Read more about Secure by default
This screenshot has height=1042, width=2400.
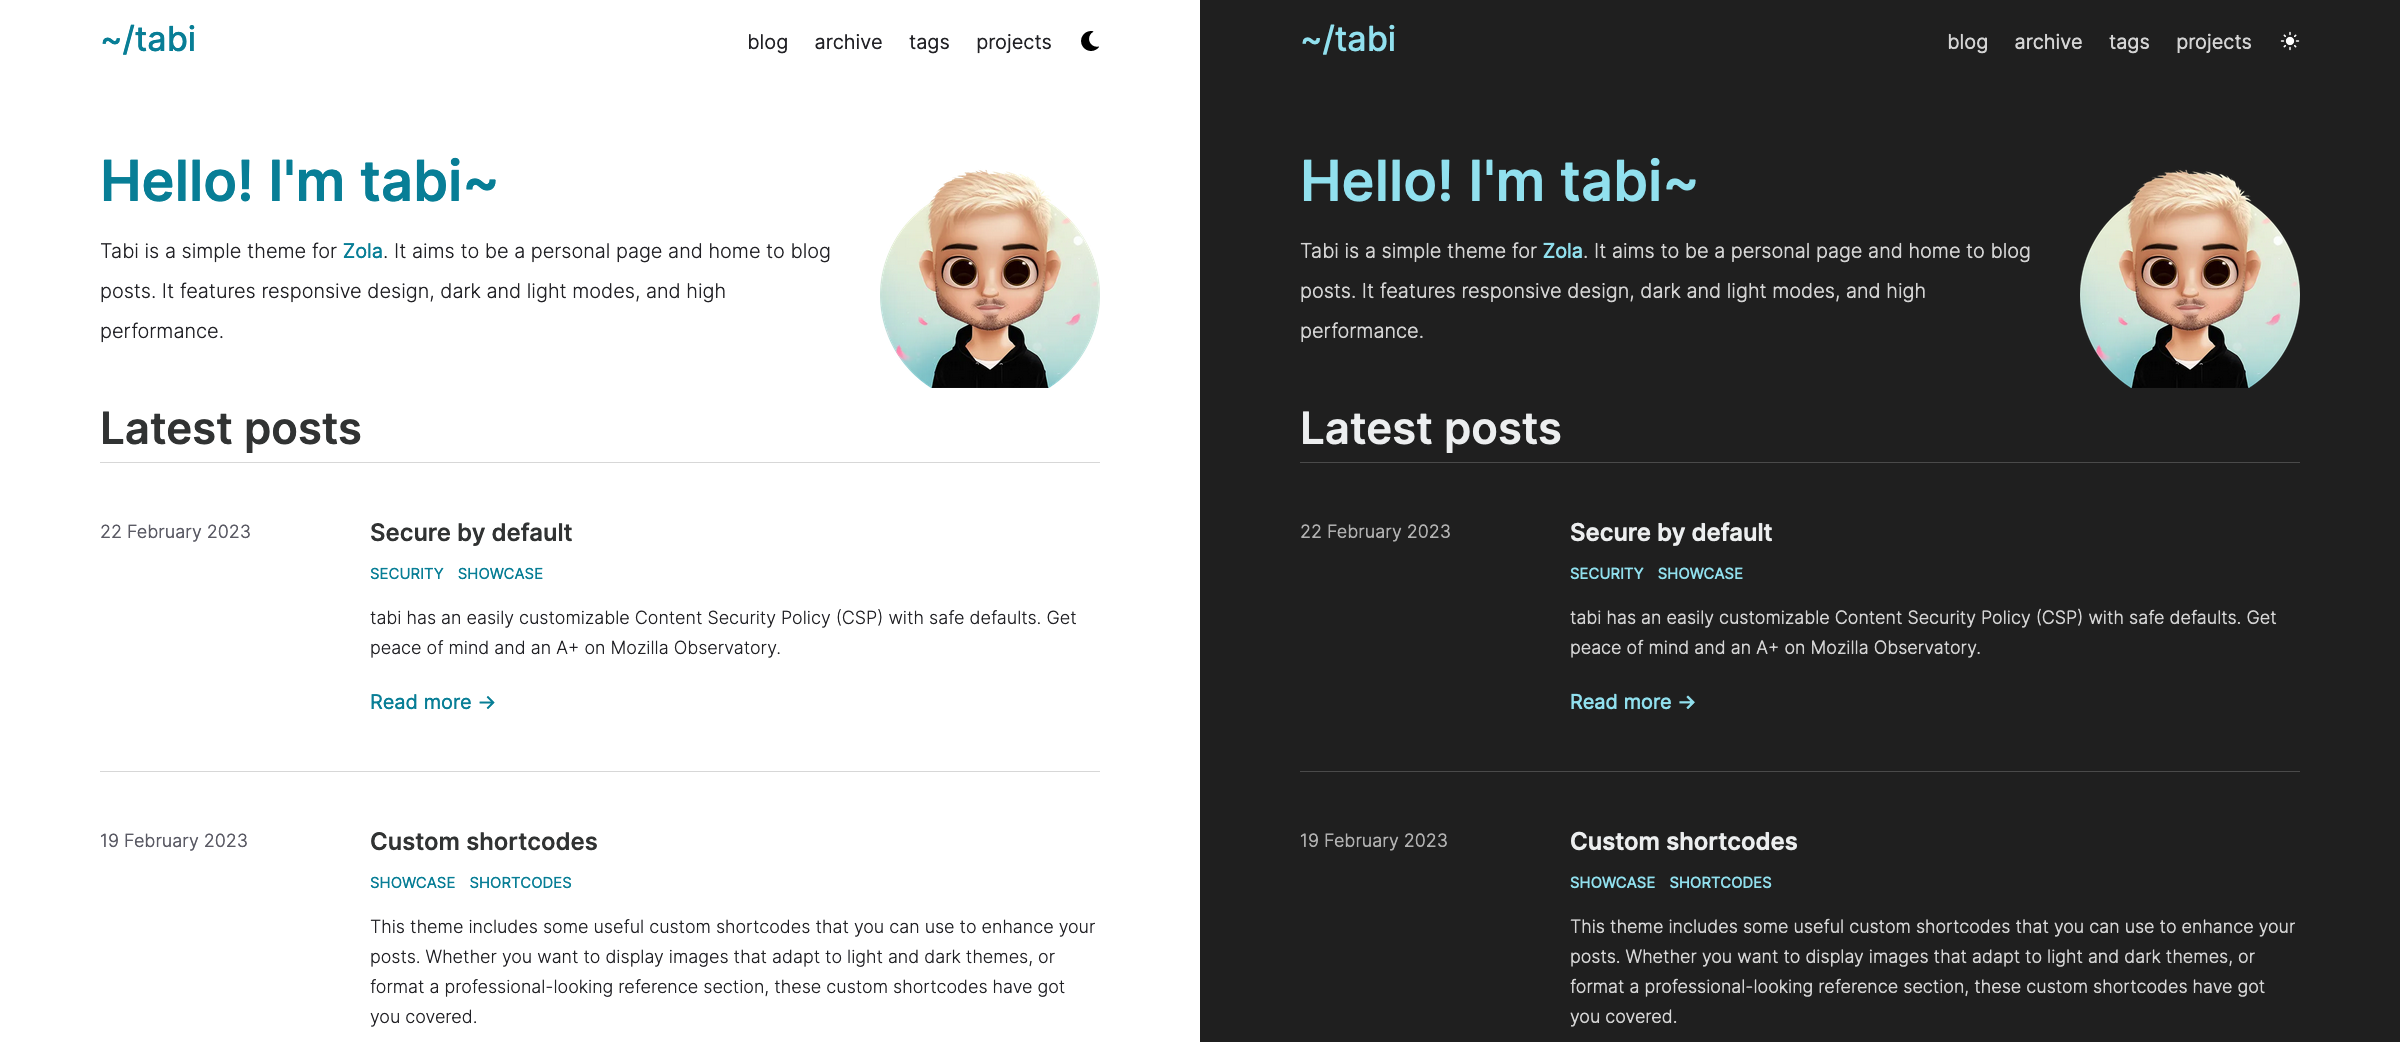click(x=433, y=701)
